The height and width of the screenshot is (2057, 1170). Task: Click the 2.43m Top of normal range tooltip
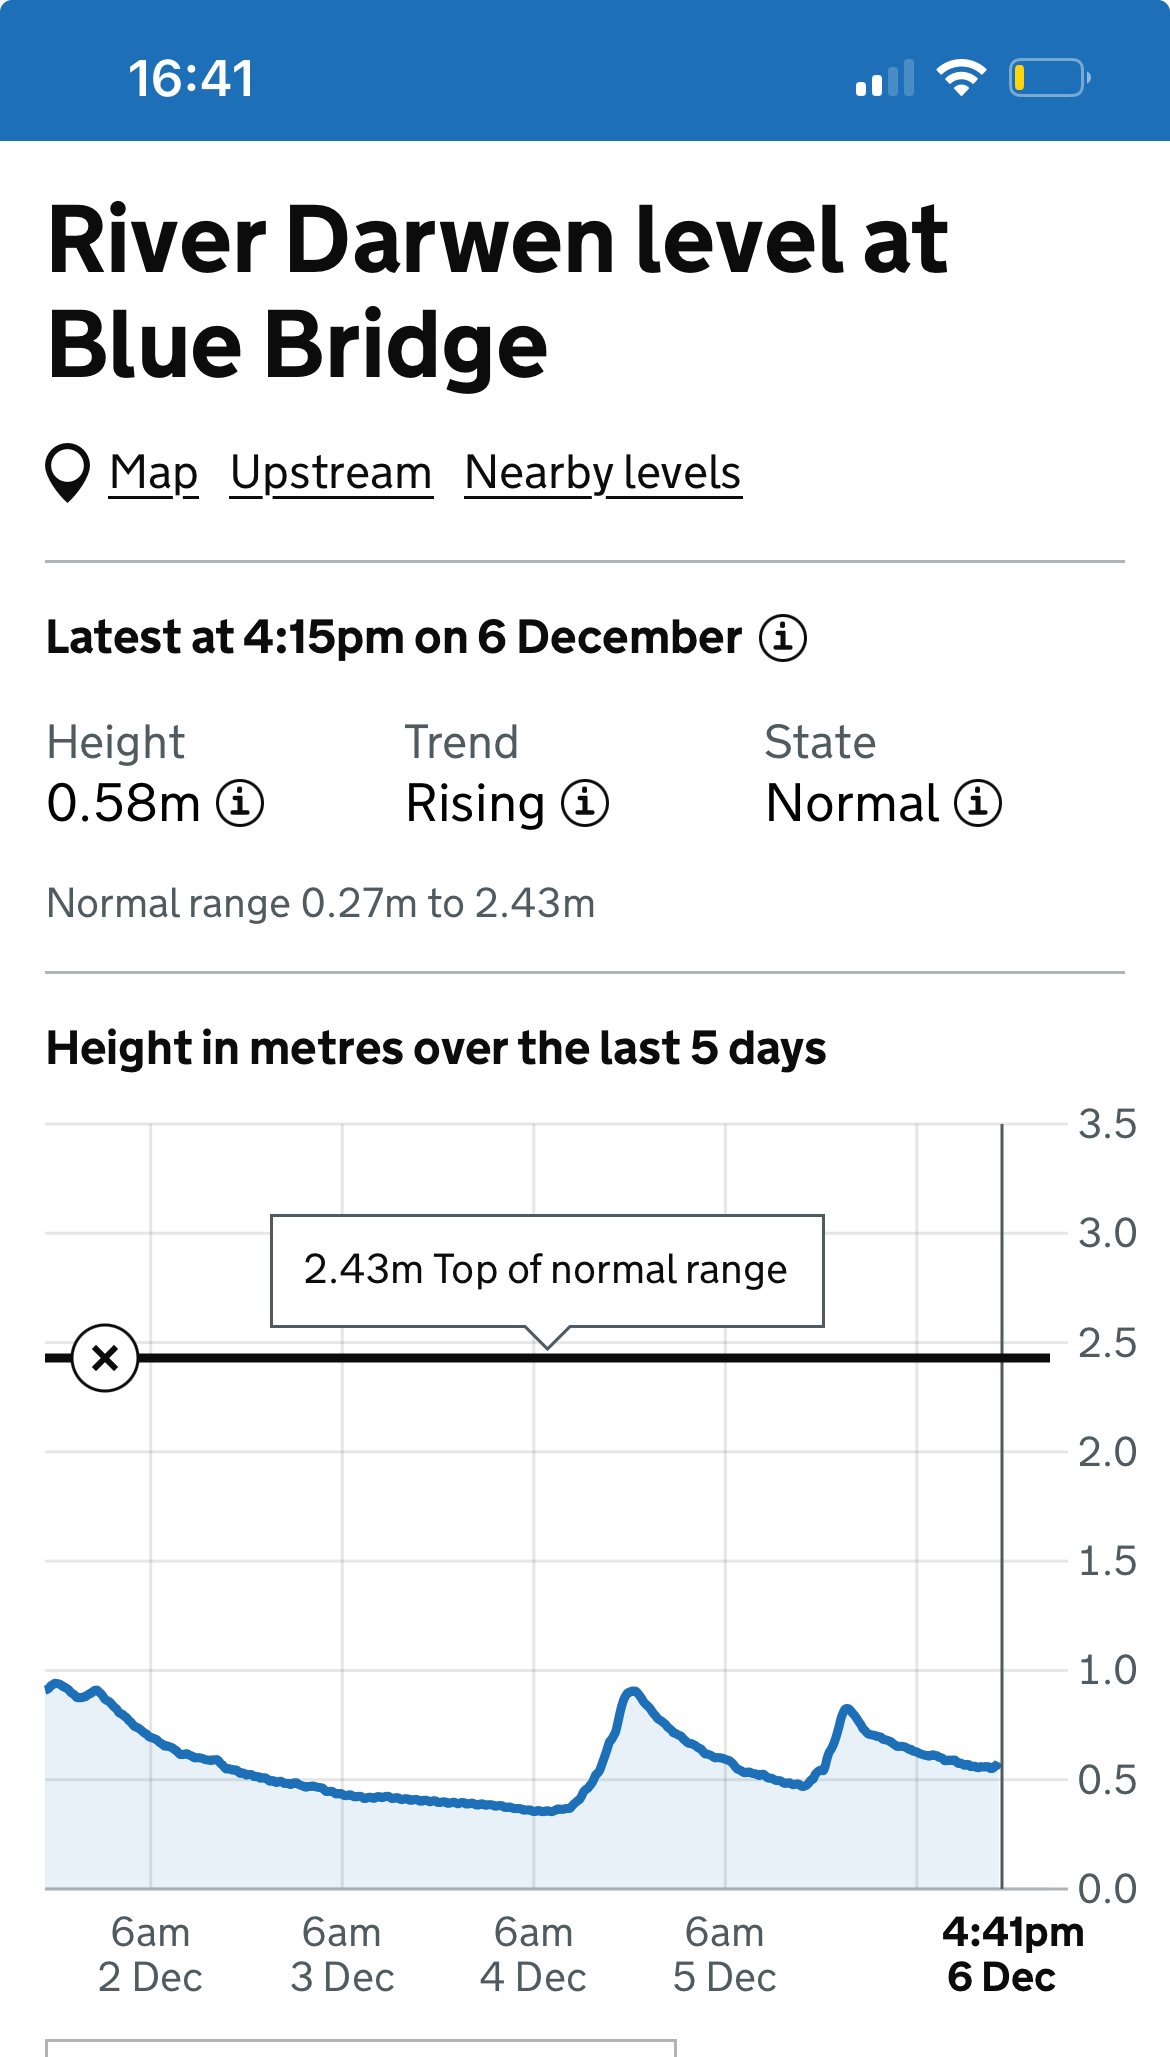click(547, 1271)
